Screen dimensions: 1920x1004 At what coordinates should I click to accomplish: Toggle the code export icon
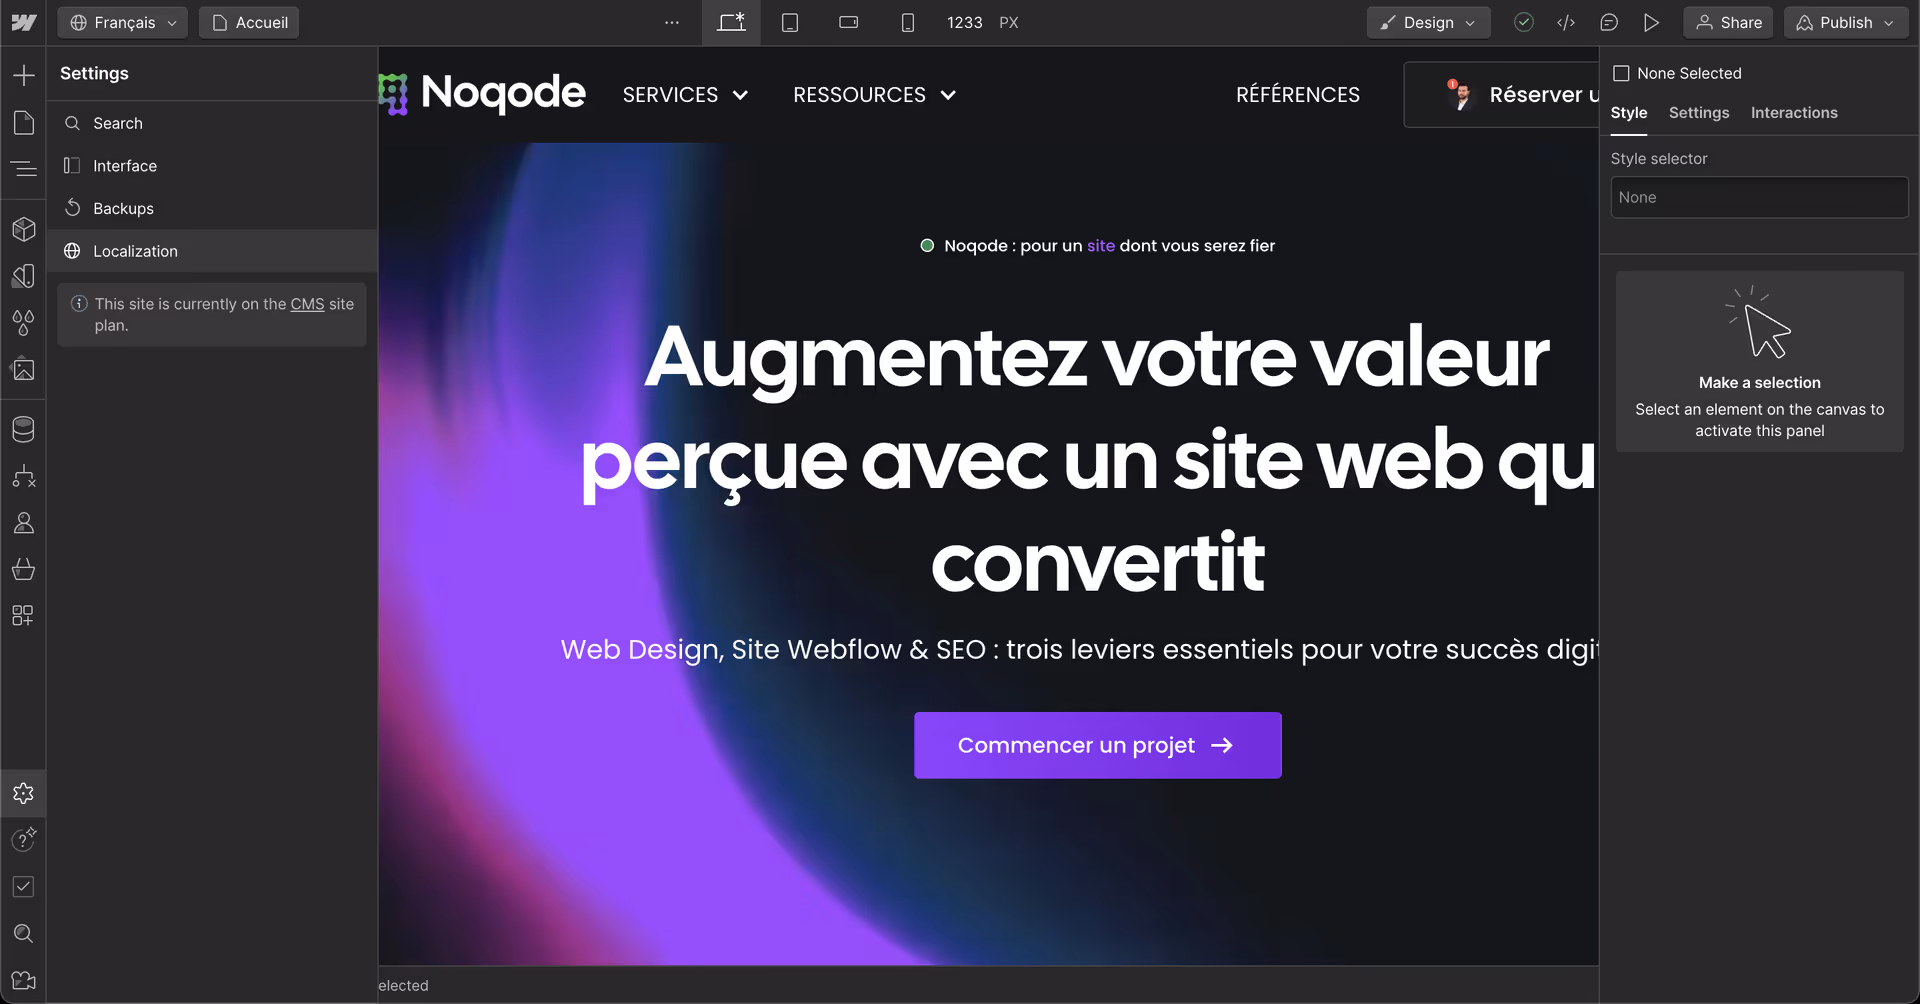[x=1566, y=22]
